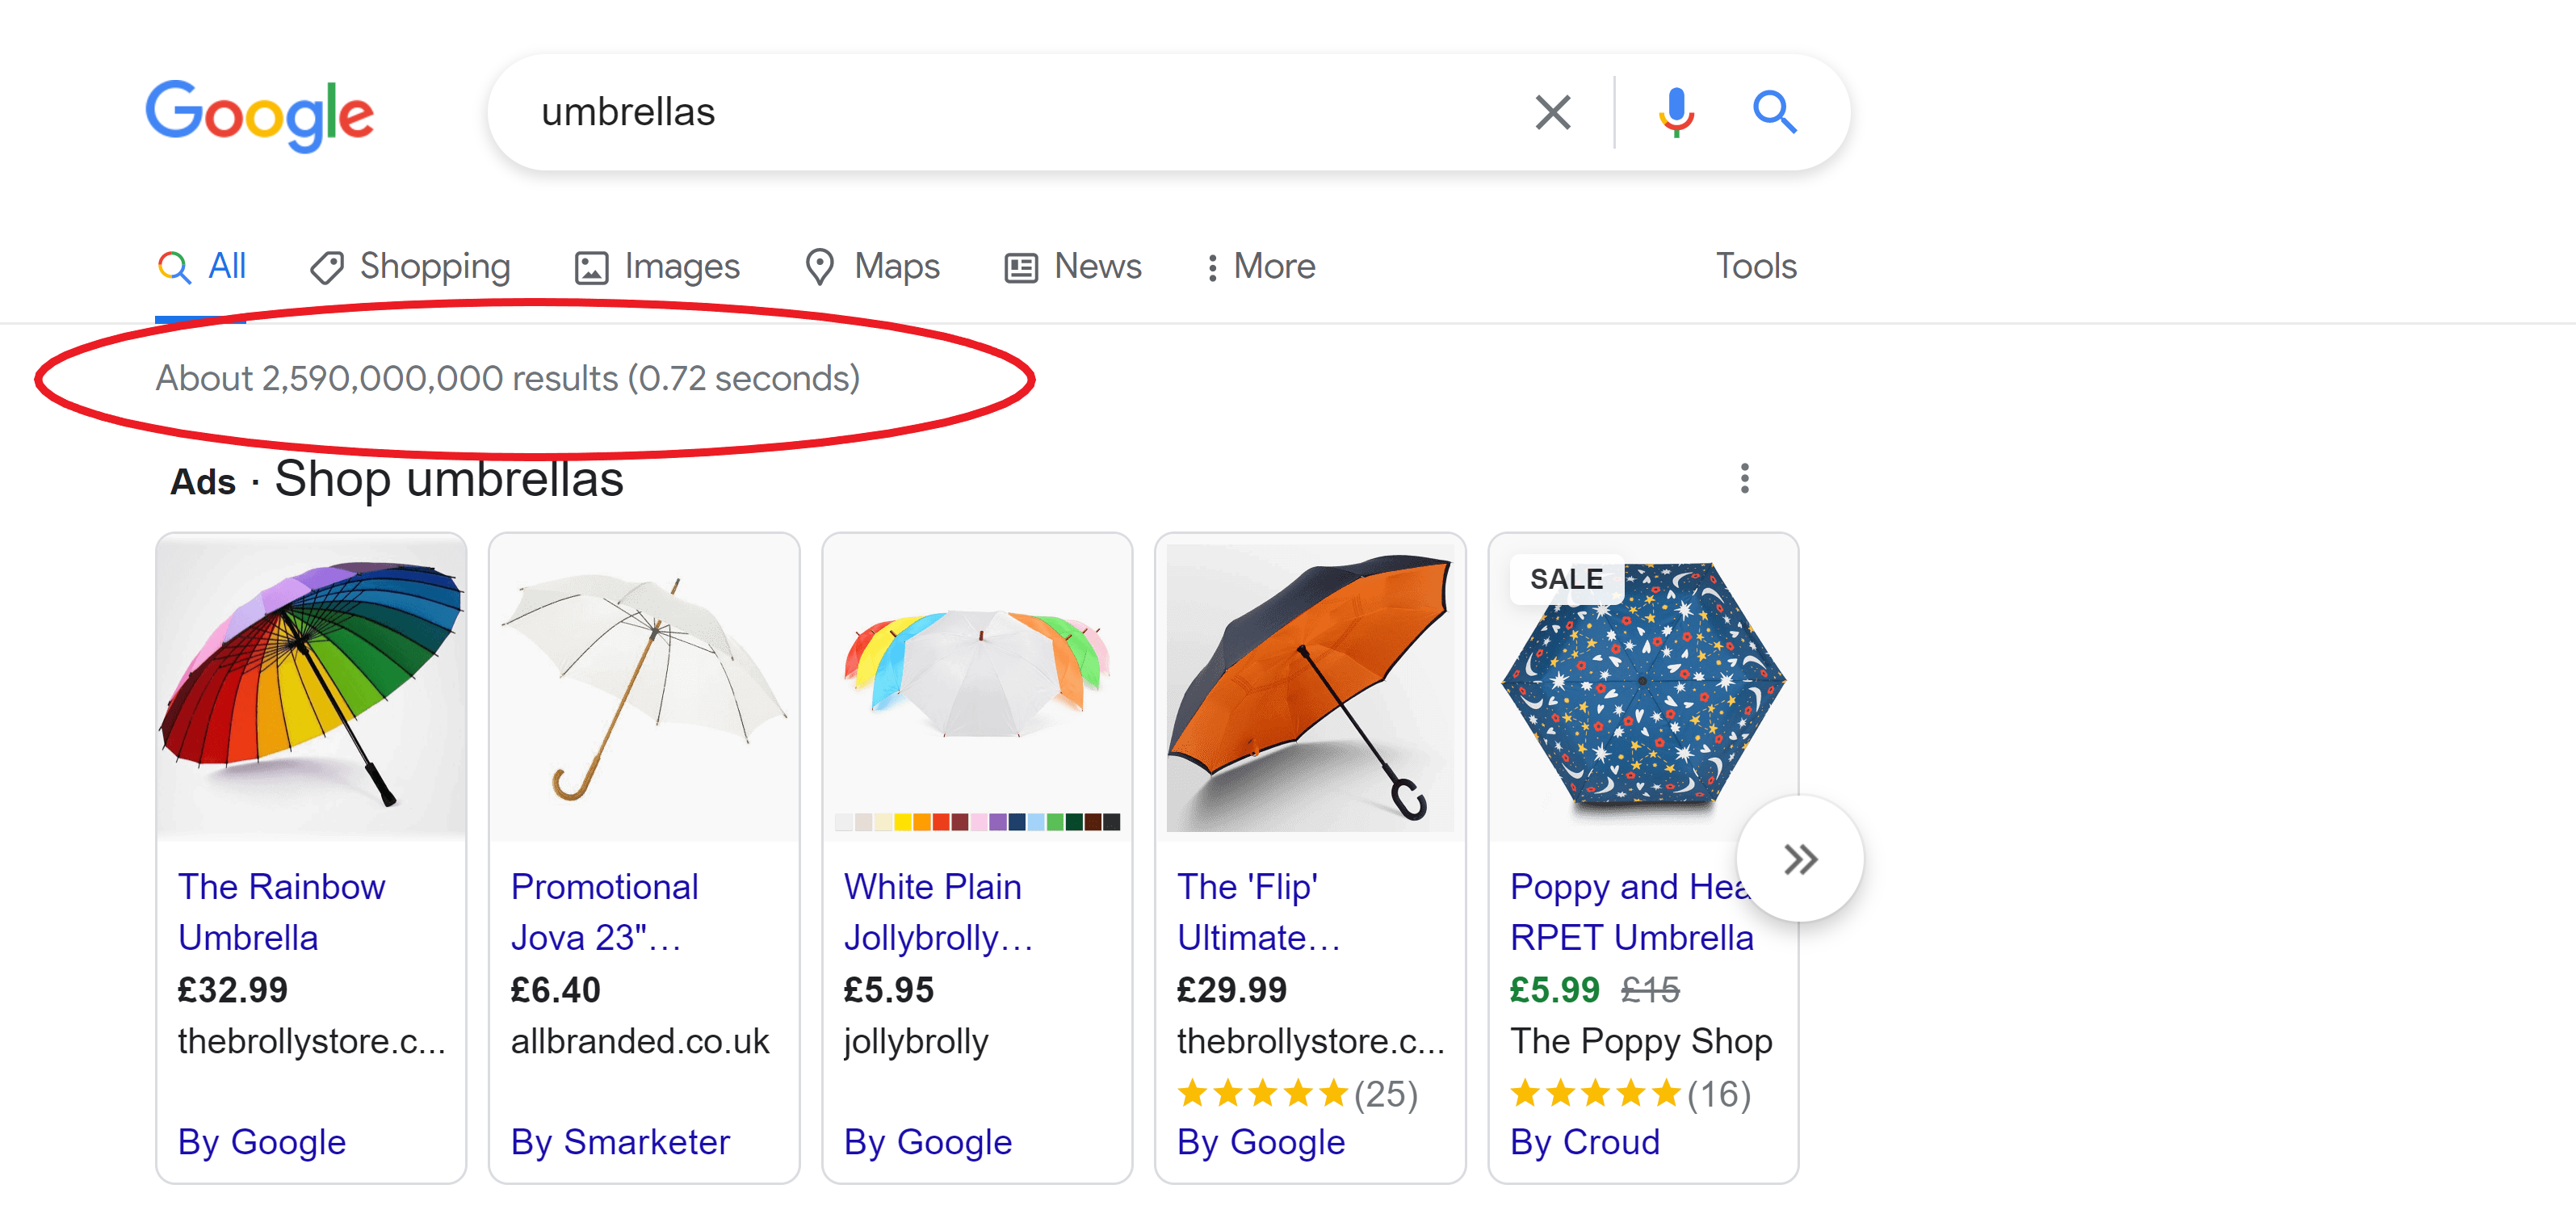The image size is (2576, 1210).
Task: Start voice search with the microphone icon
Action: pyautogui.click(x=1676, y=112)
